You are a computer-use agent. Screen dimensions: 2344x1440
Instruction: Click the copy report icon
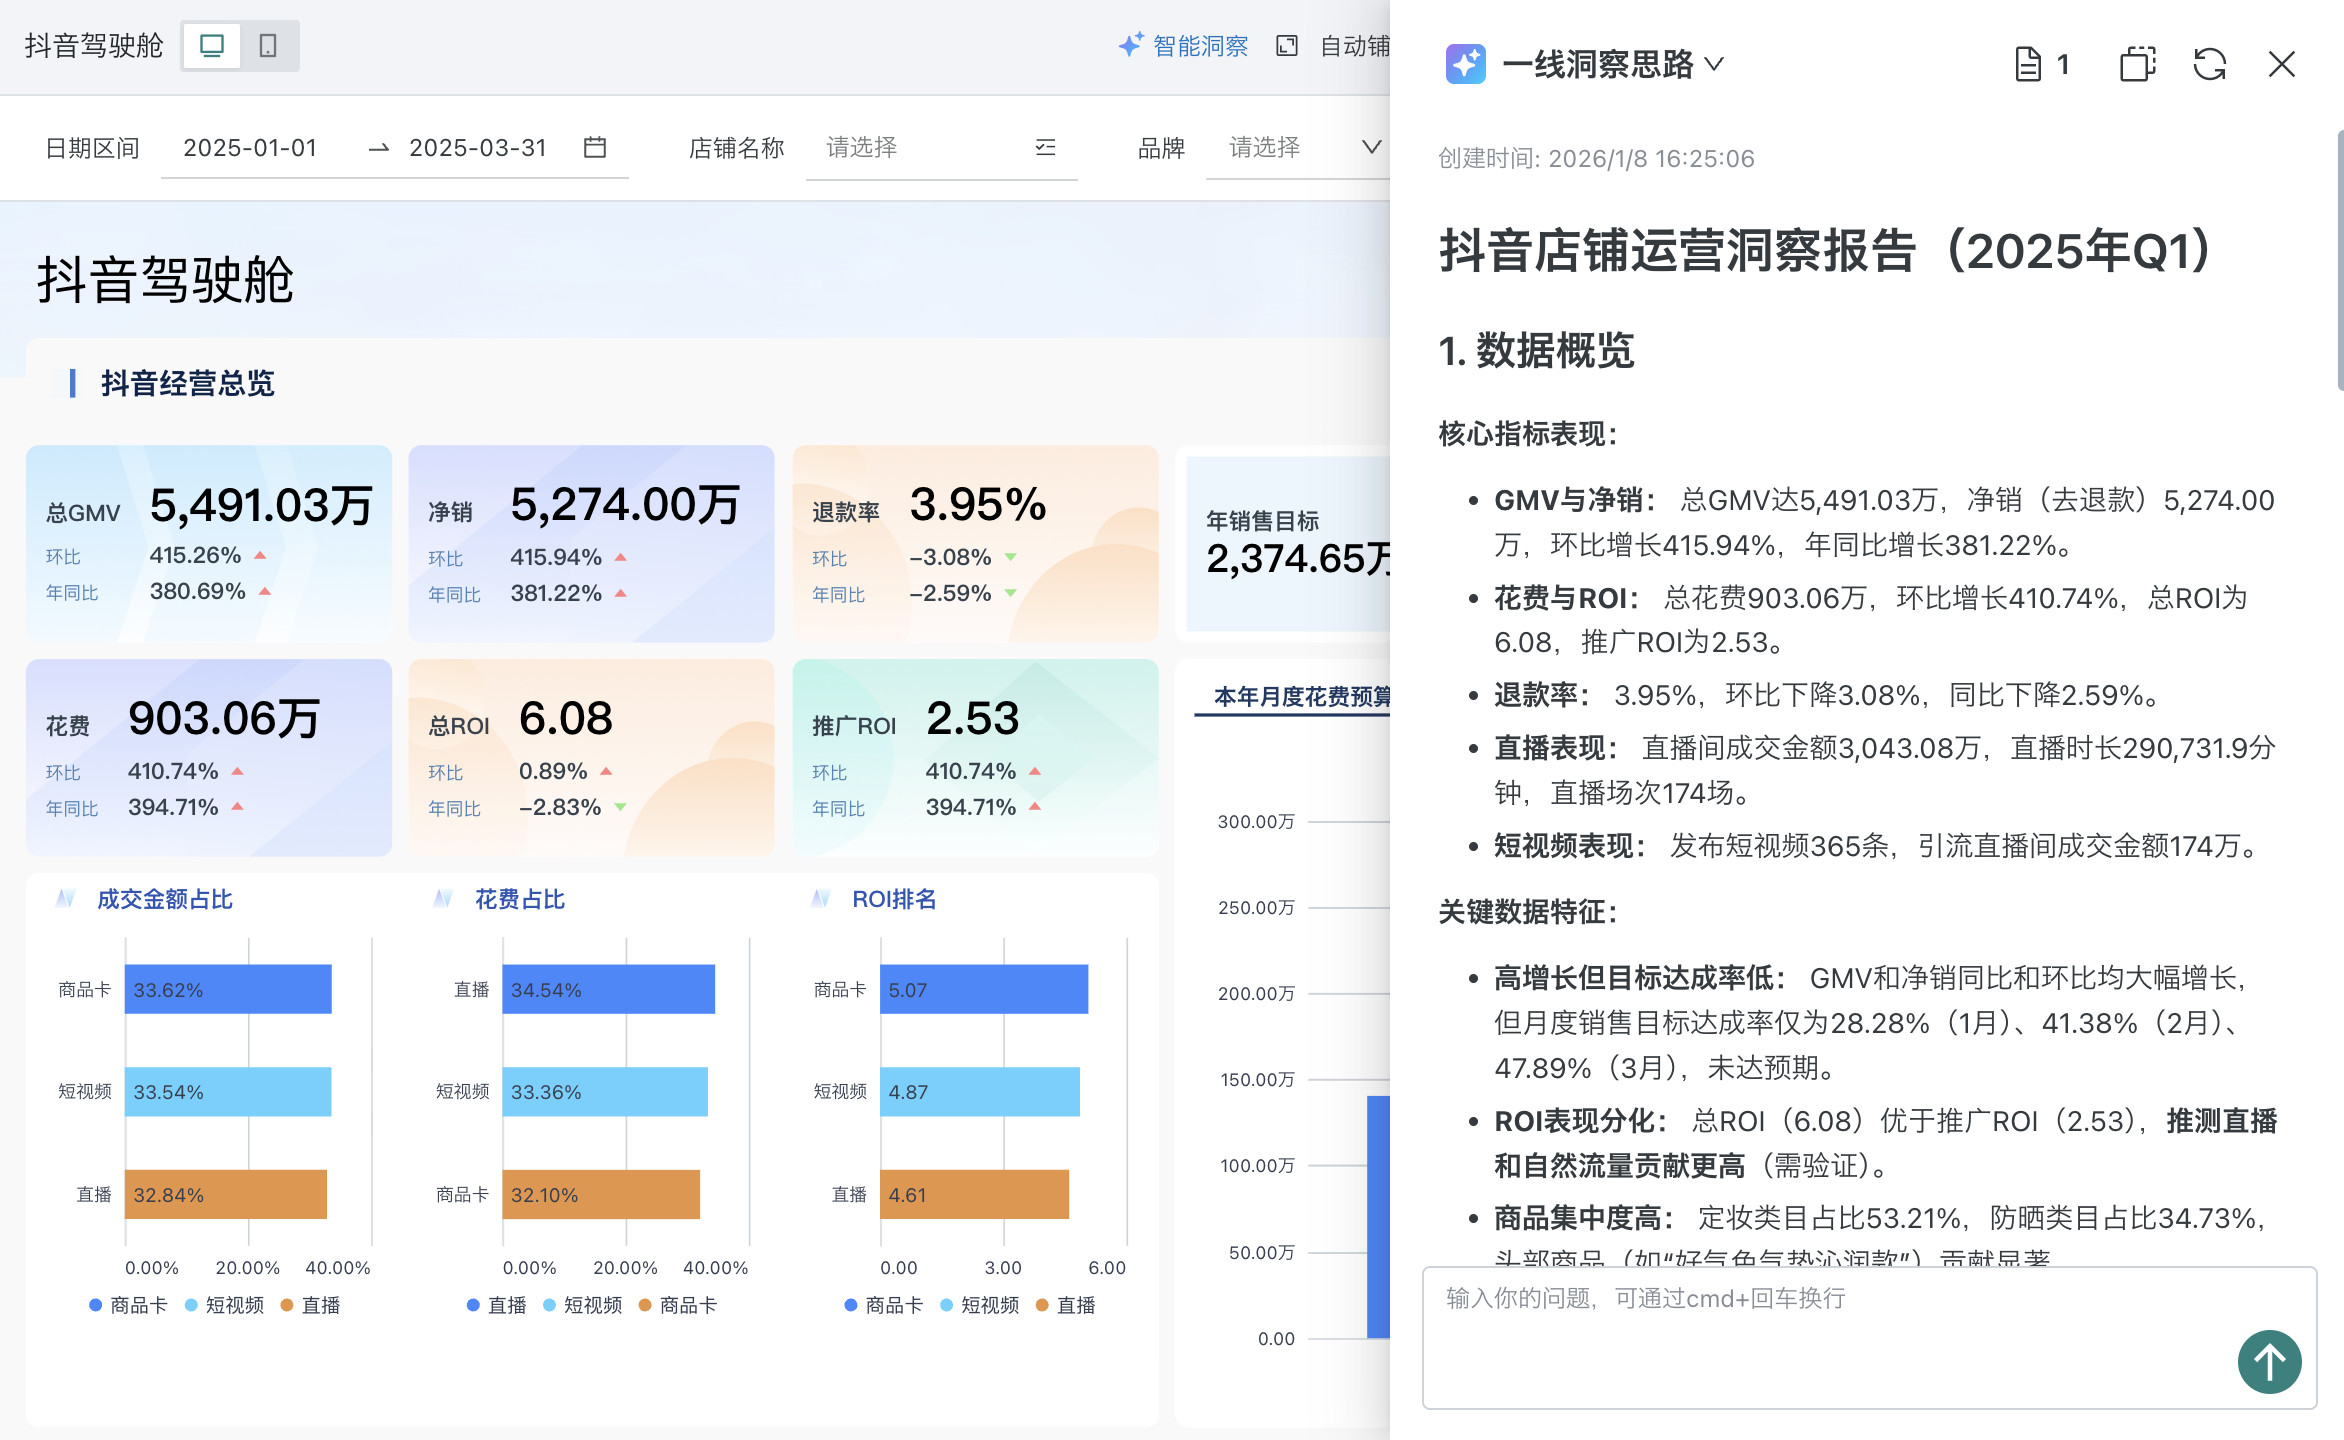2137,65
